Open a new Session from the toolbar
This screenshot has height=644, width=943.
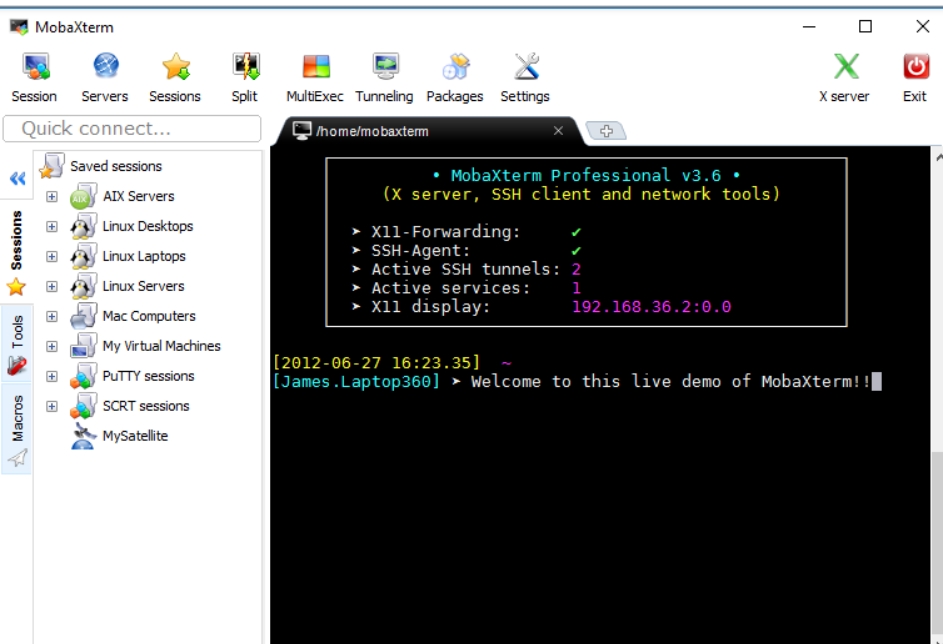coord(35,66)
